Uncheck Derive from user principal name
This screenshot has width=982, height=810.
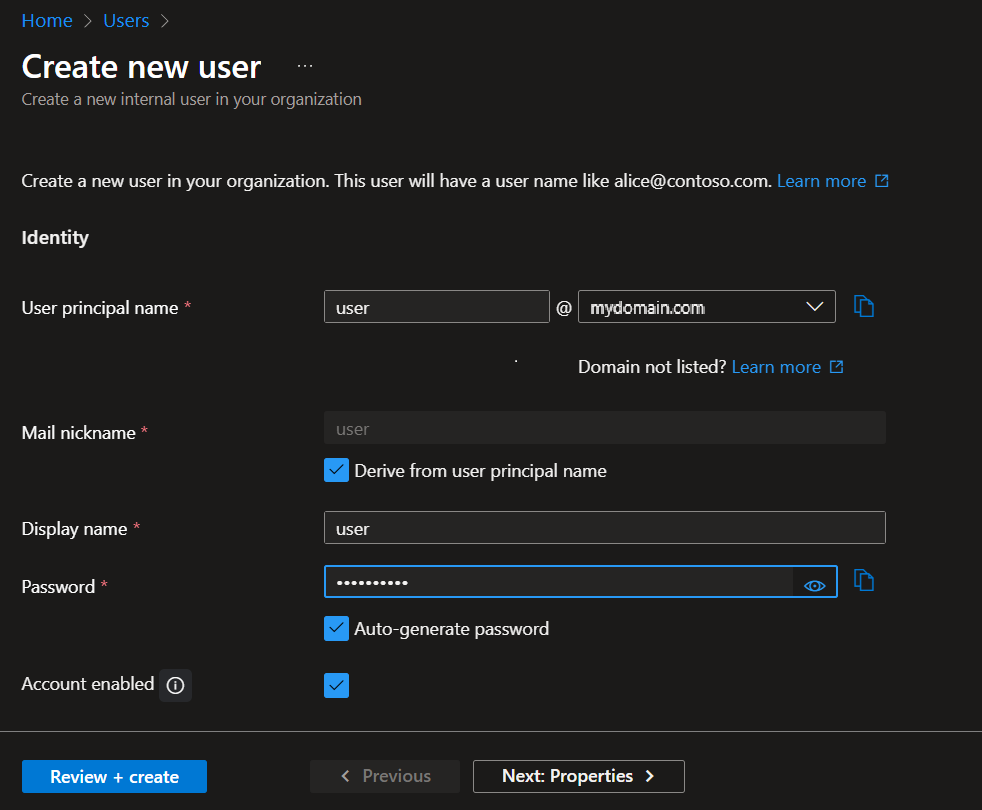pyautogui.click(x=337, y=470)
